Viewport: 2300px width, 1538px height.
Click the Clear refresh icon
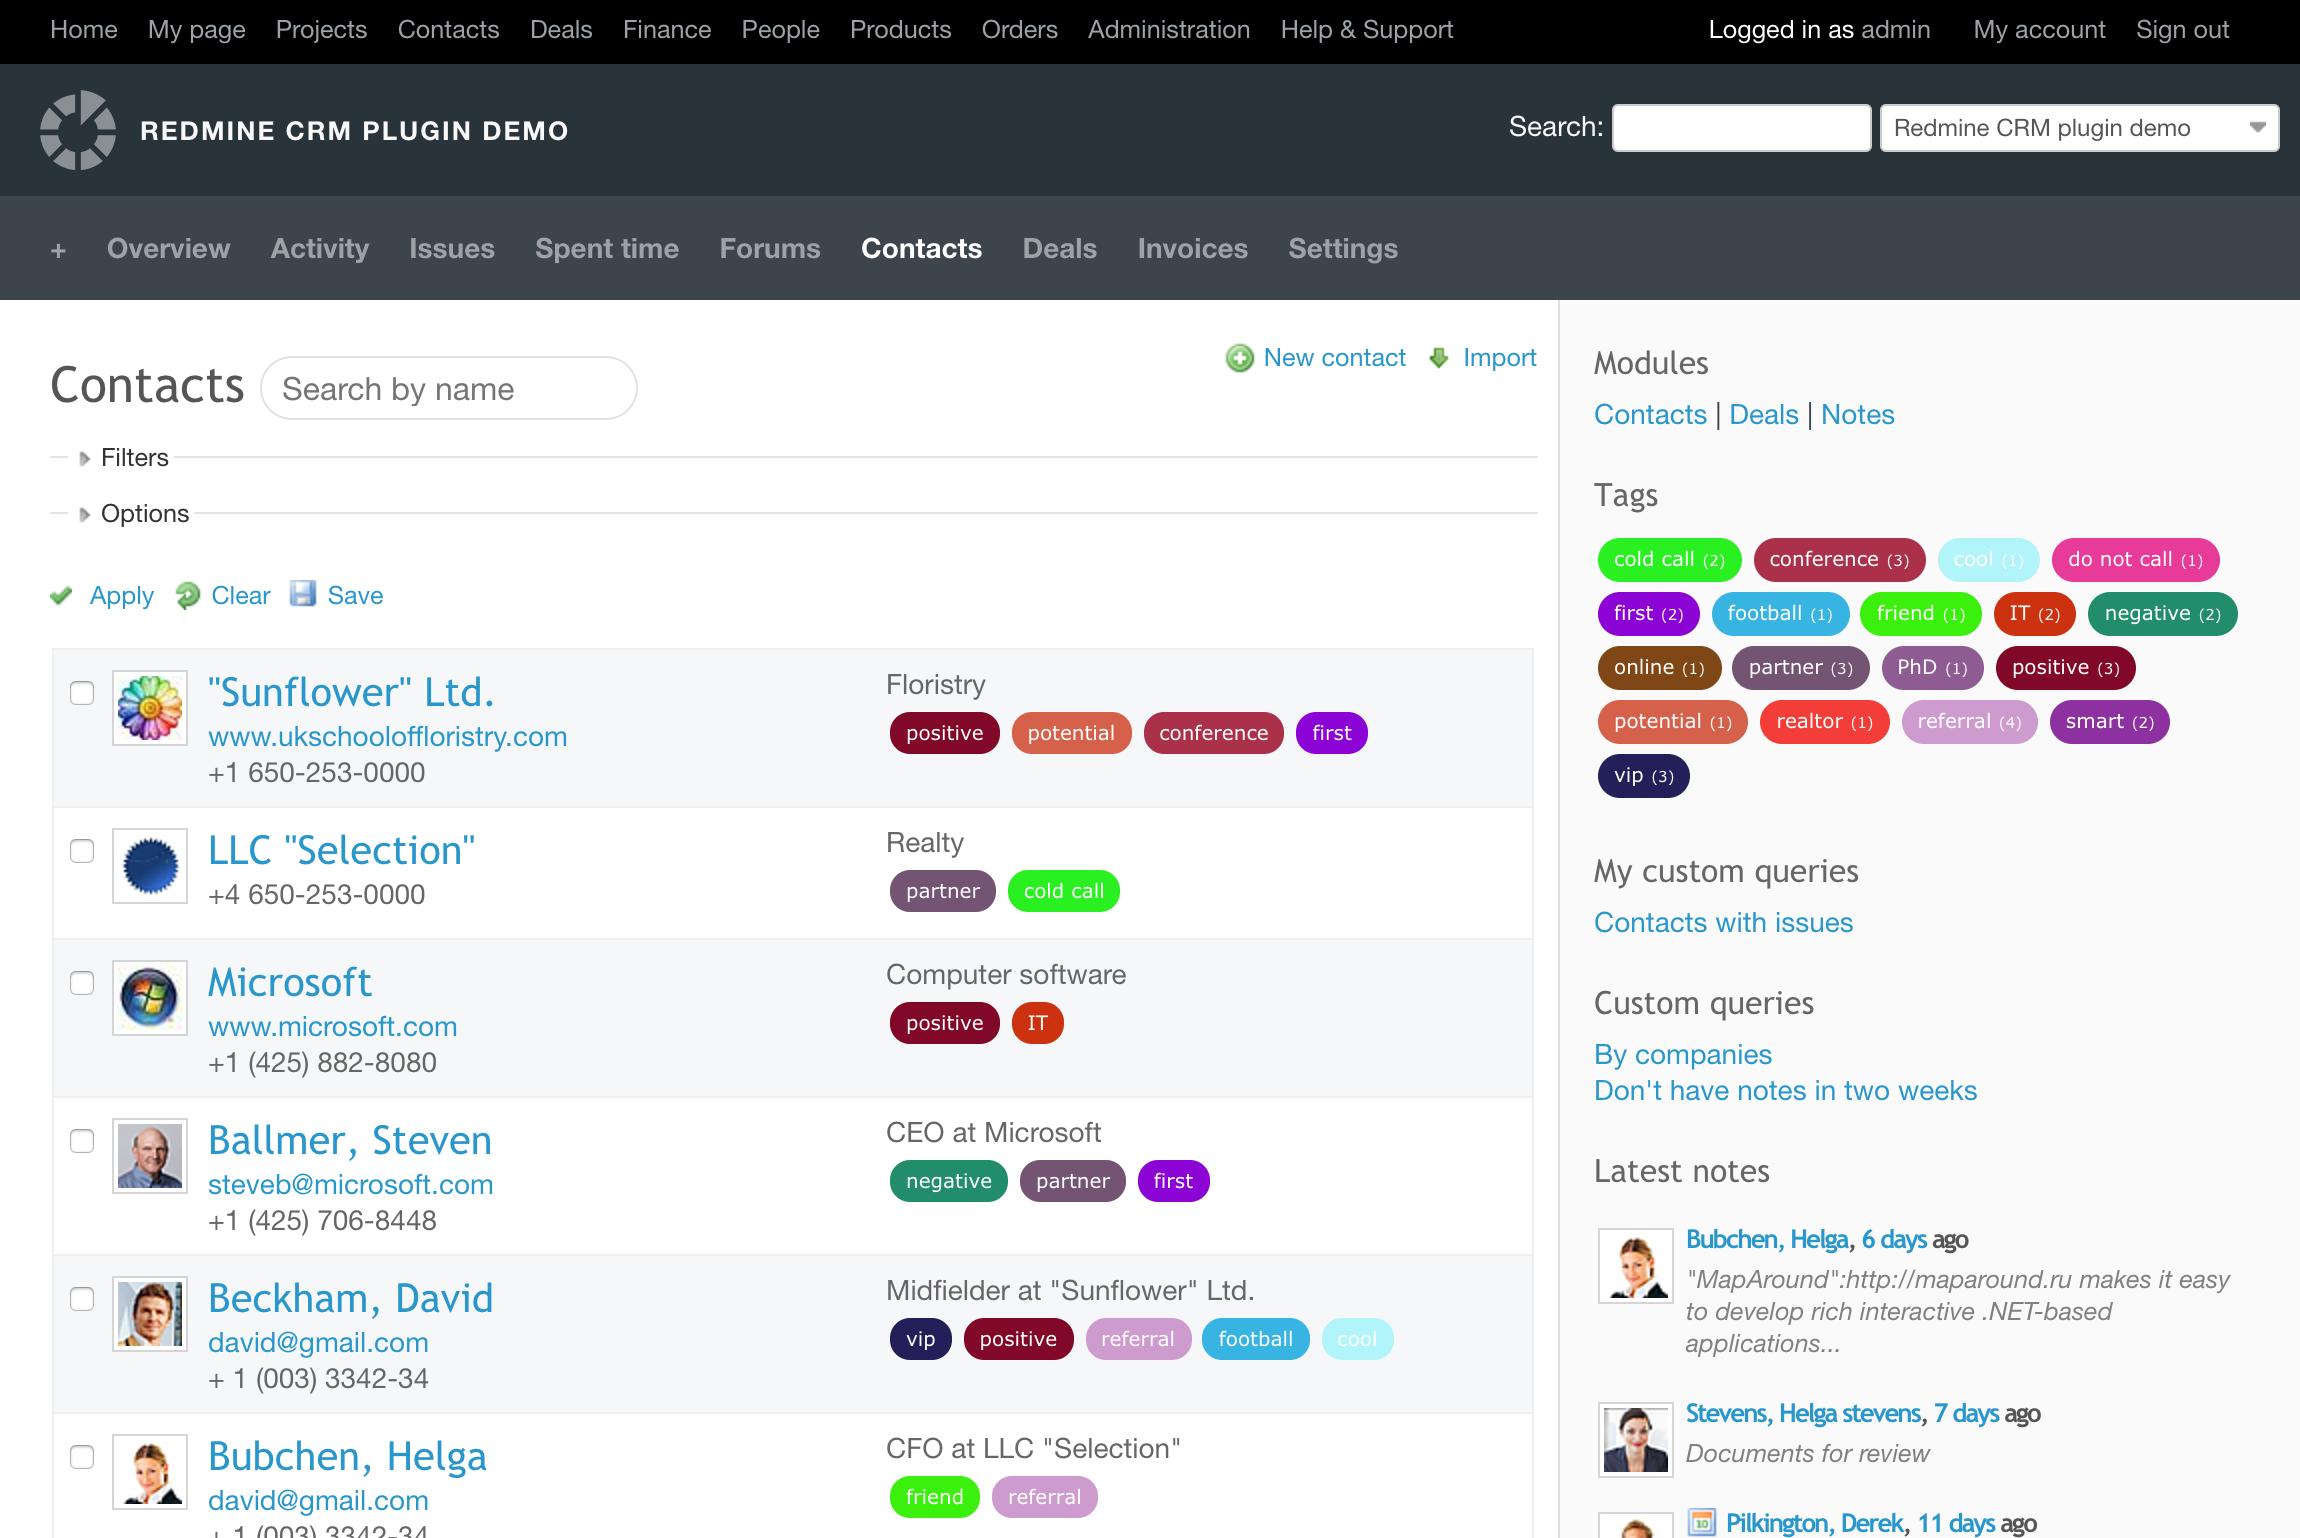[188, 596]
